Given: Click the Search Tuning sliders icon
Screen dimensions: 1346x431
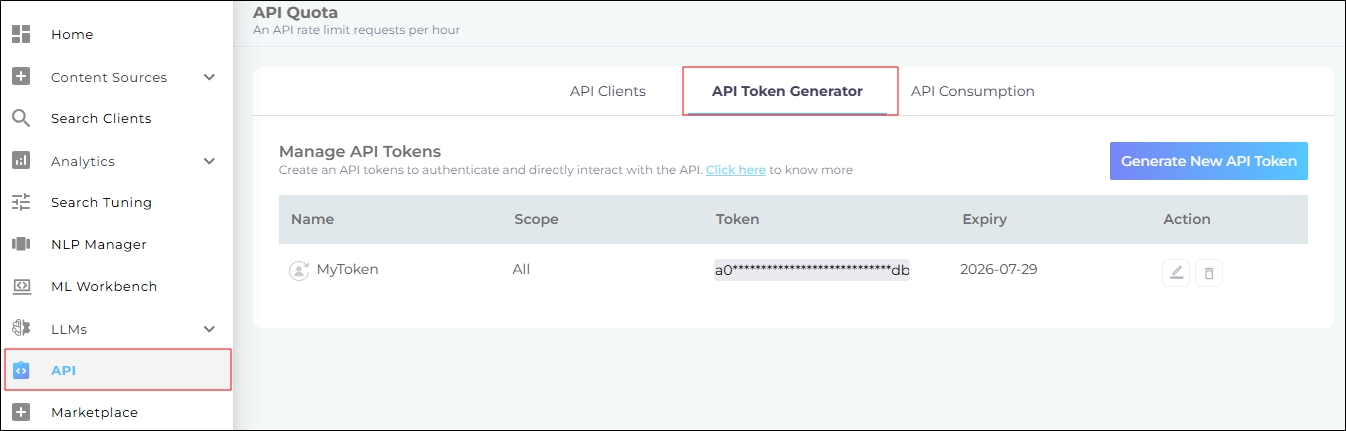Looking at the screenshot, I should pyautogui.click(x=21, y=202).
